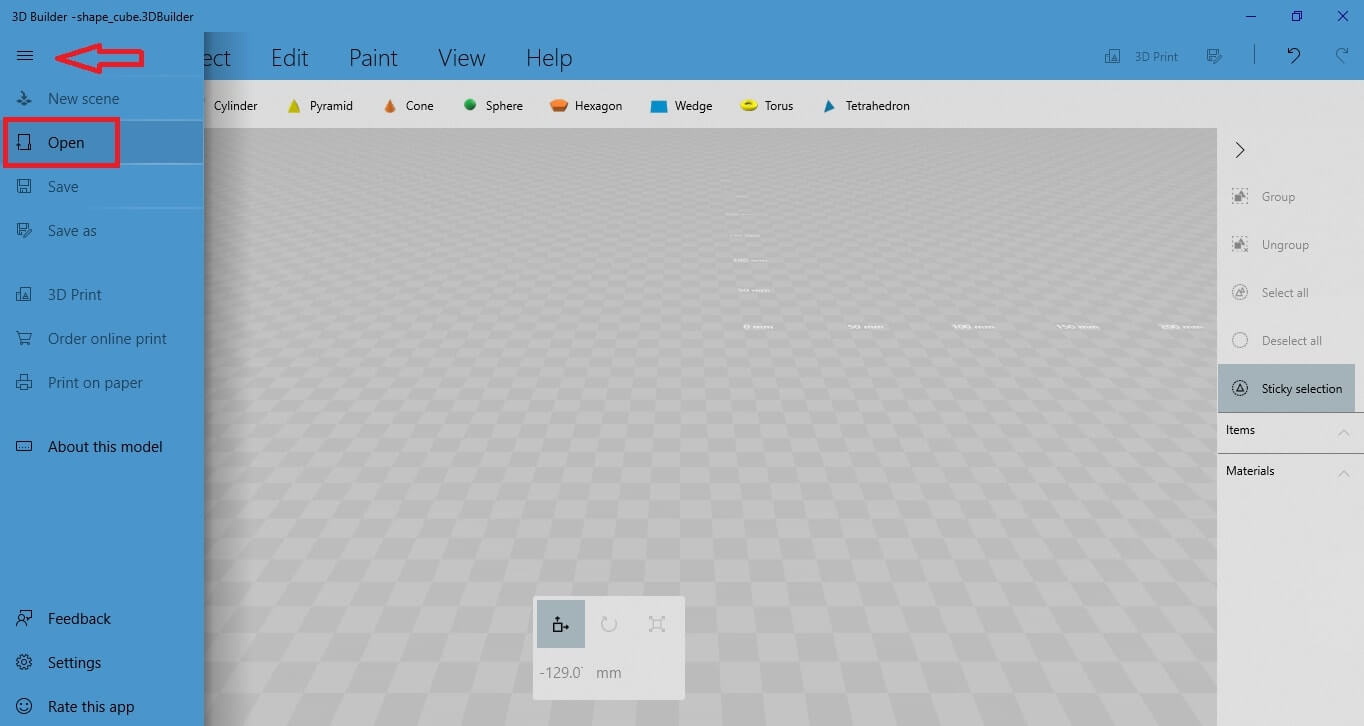Choose Save as from menu
The image size is (1364, 726).
click(x=72, y=231)
